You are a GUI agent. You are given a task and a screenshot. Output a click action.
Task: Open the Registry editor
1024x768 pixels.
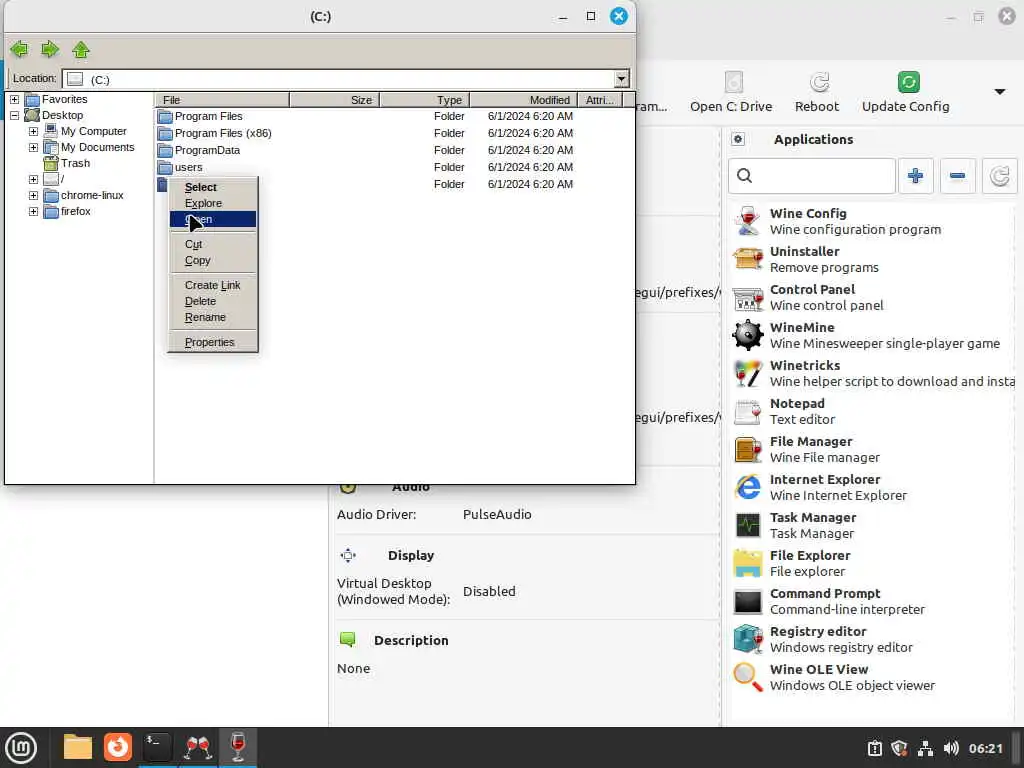[x=872, y=639]
